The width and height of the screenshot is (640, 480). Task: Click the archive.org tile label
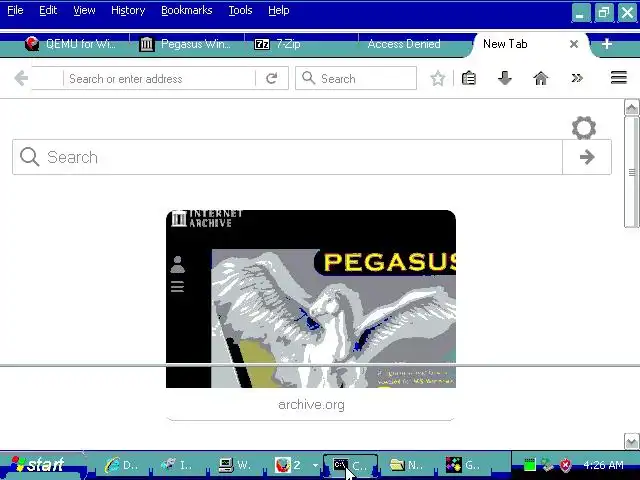pyautogui.click(x=311, y=404)
